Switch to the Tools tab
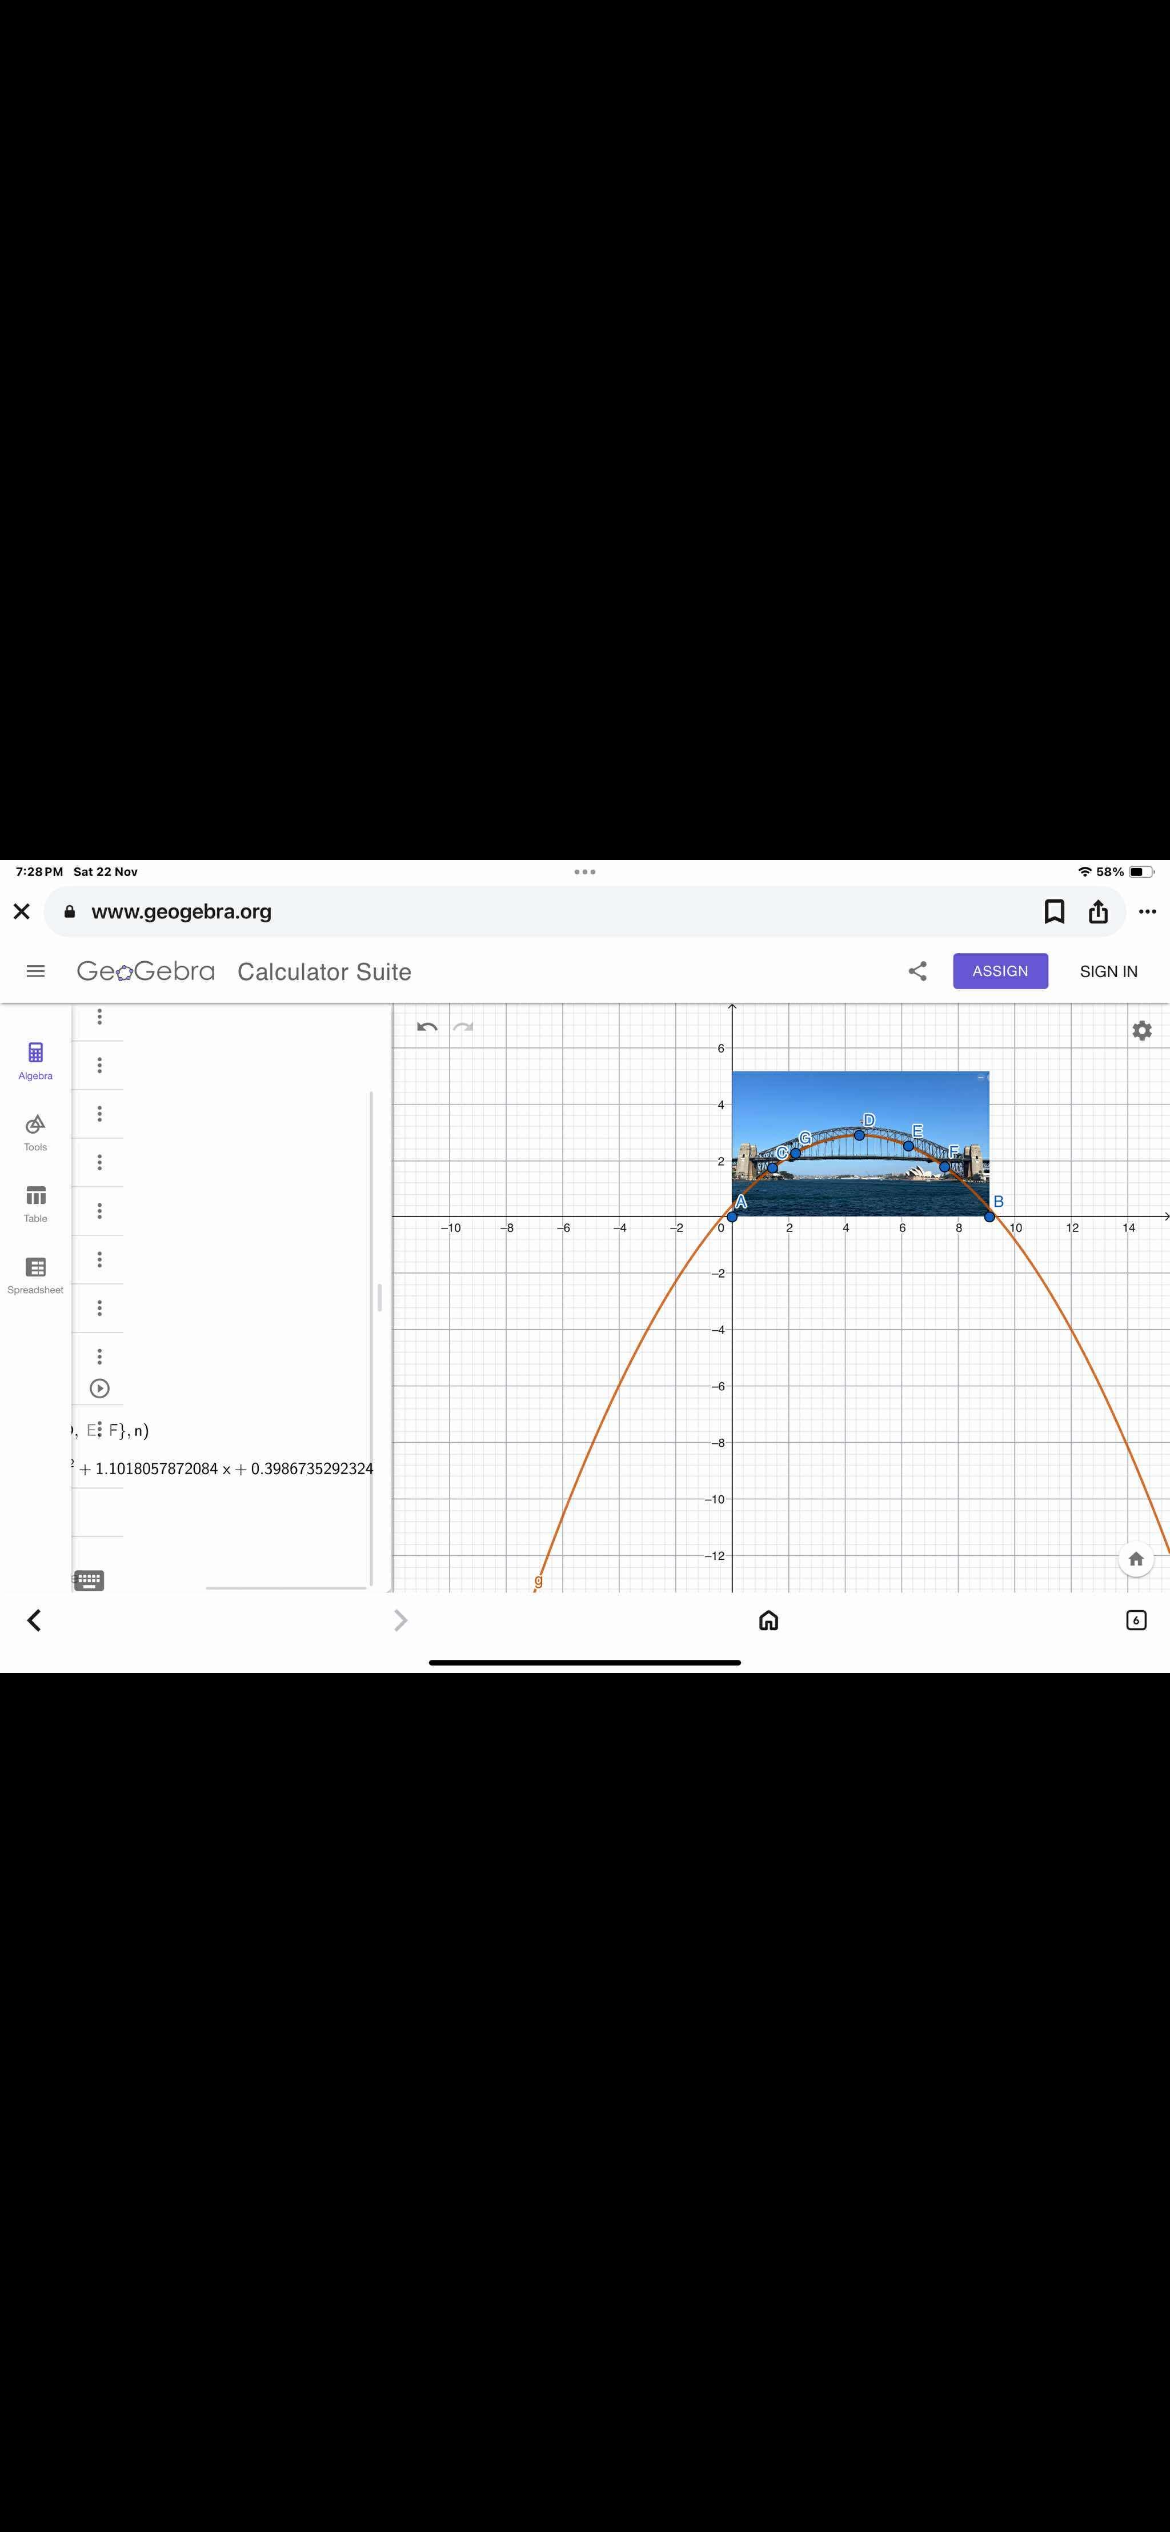 [x=36, y=1132]
